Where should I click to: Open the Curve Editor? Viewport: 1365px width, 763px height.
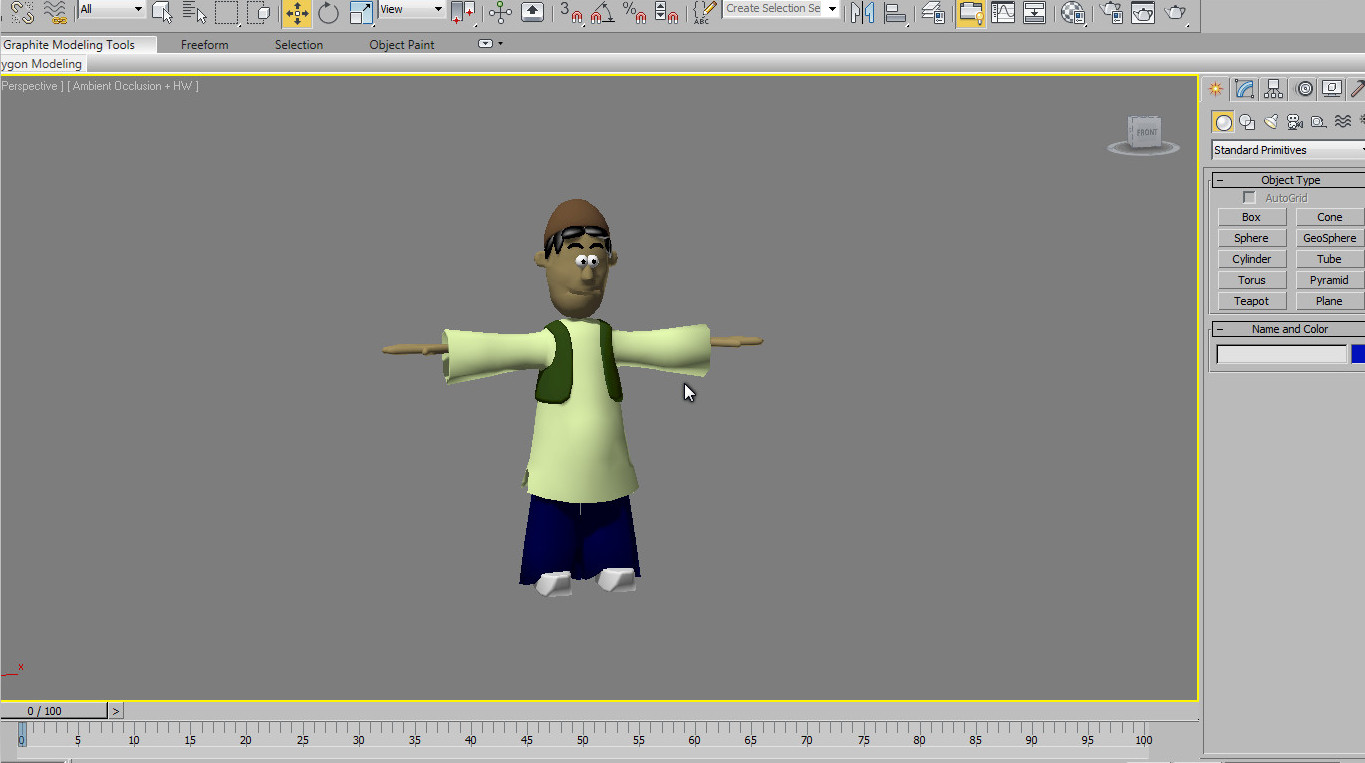[1003, 12]
